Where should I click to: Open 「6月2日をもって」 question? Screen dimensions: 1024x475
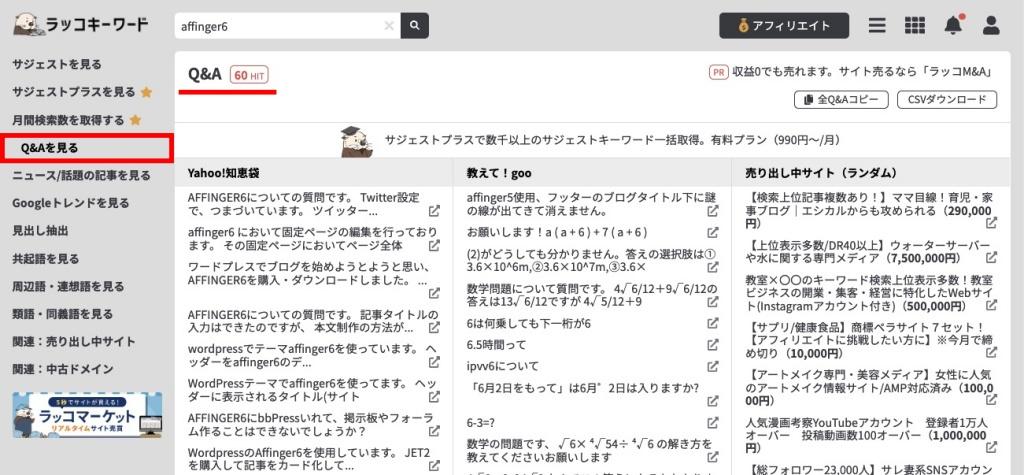[583, 387]
